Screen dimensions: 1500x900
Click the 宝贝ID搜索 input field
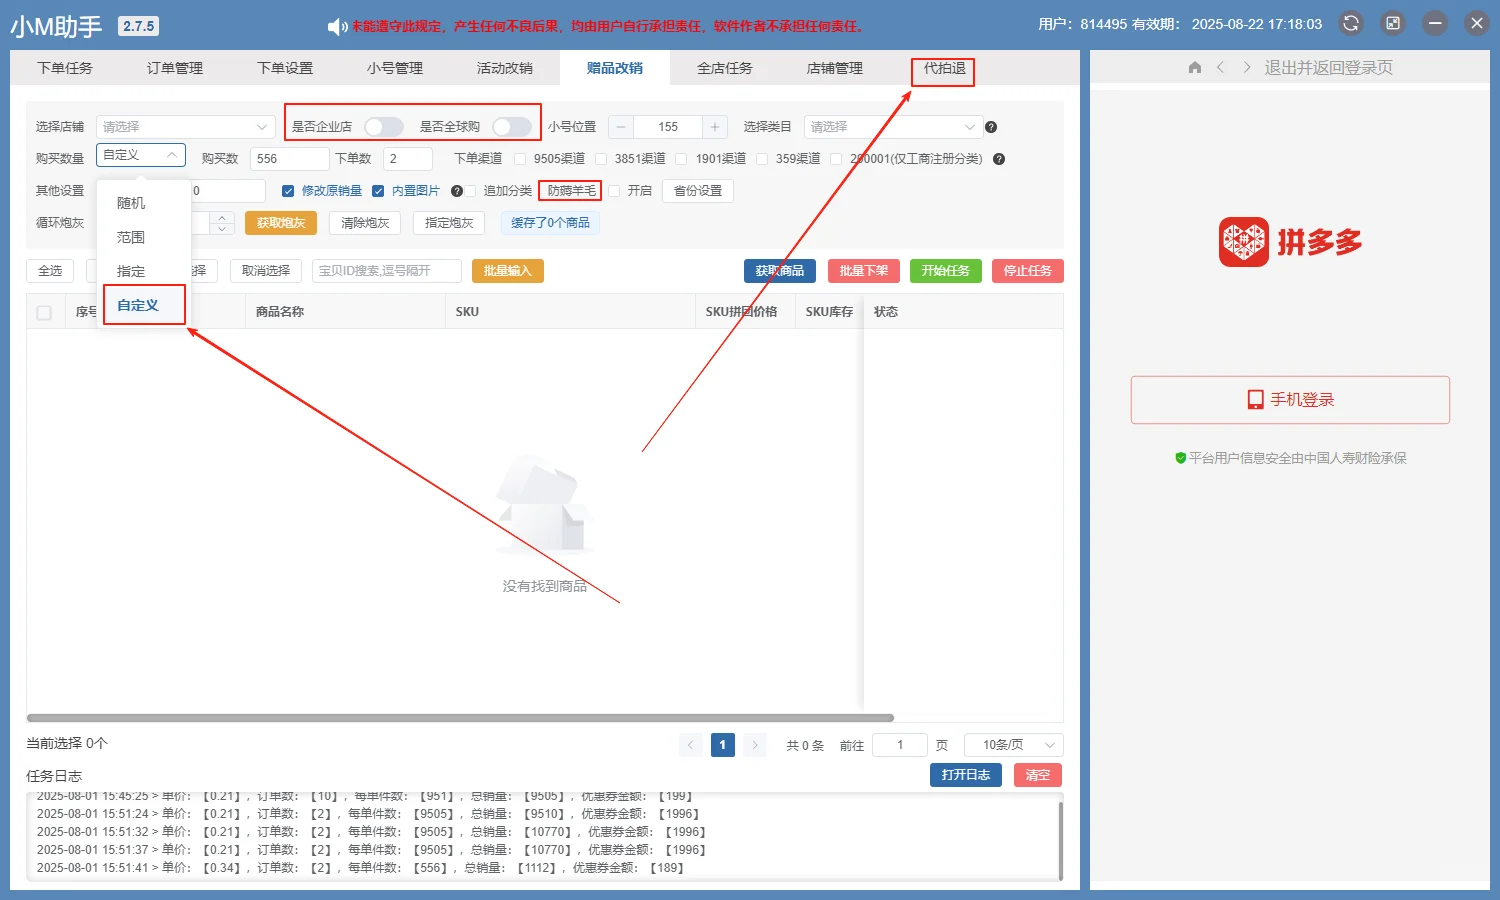387,271
